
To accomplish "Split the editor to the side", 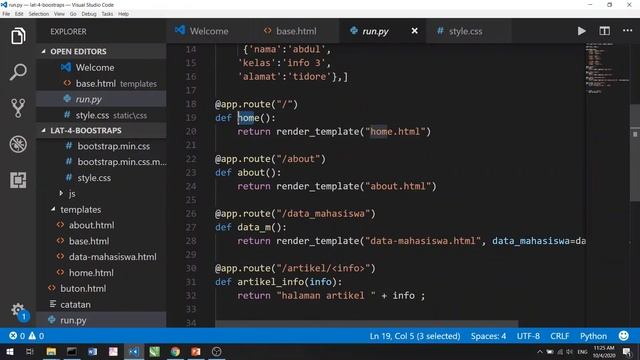I will pyautogui.click(x=604, y=31).
